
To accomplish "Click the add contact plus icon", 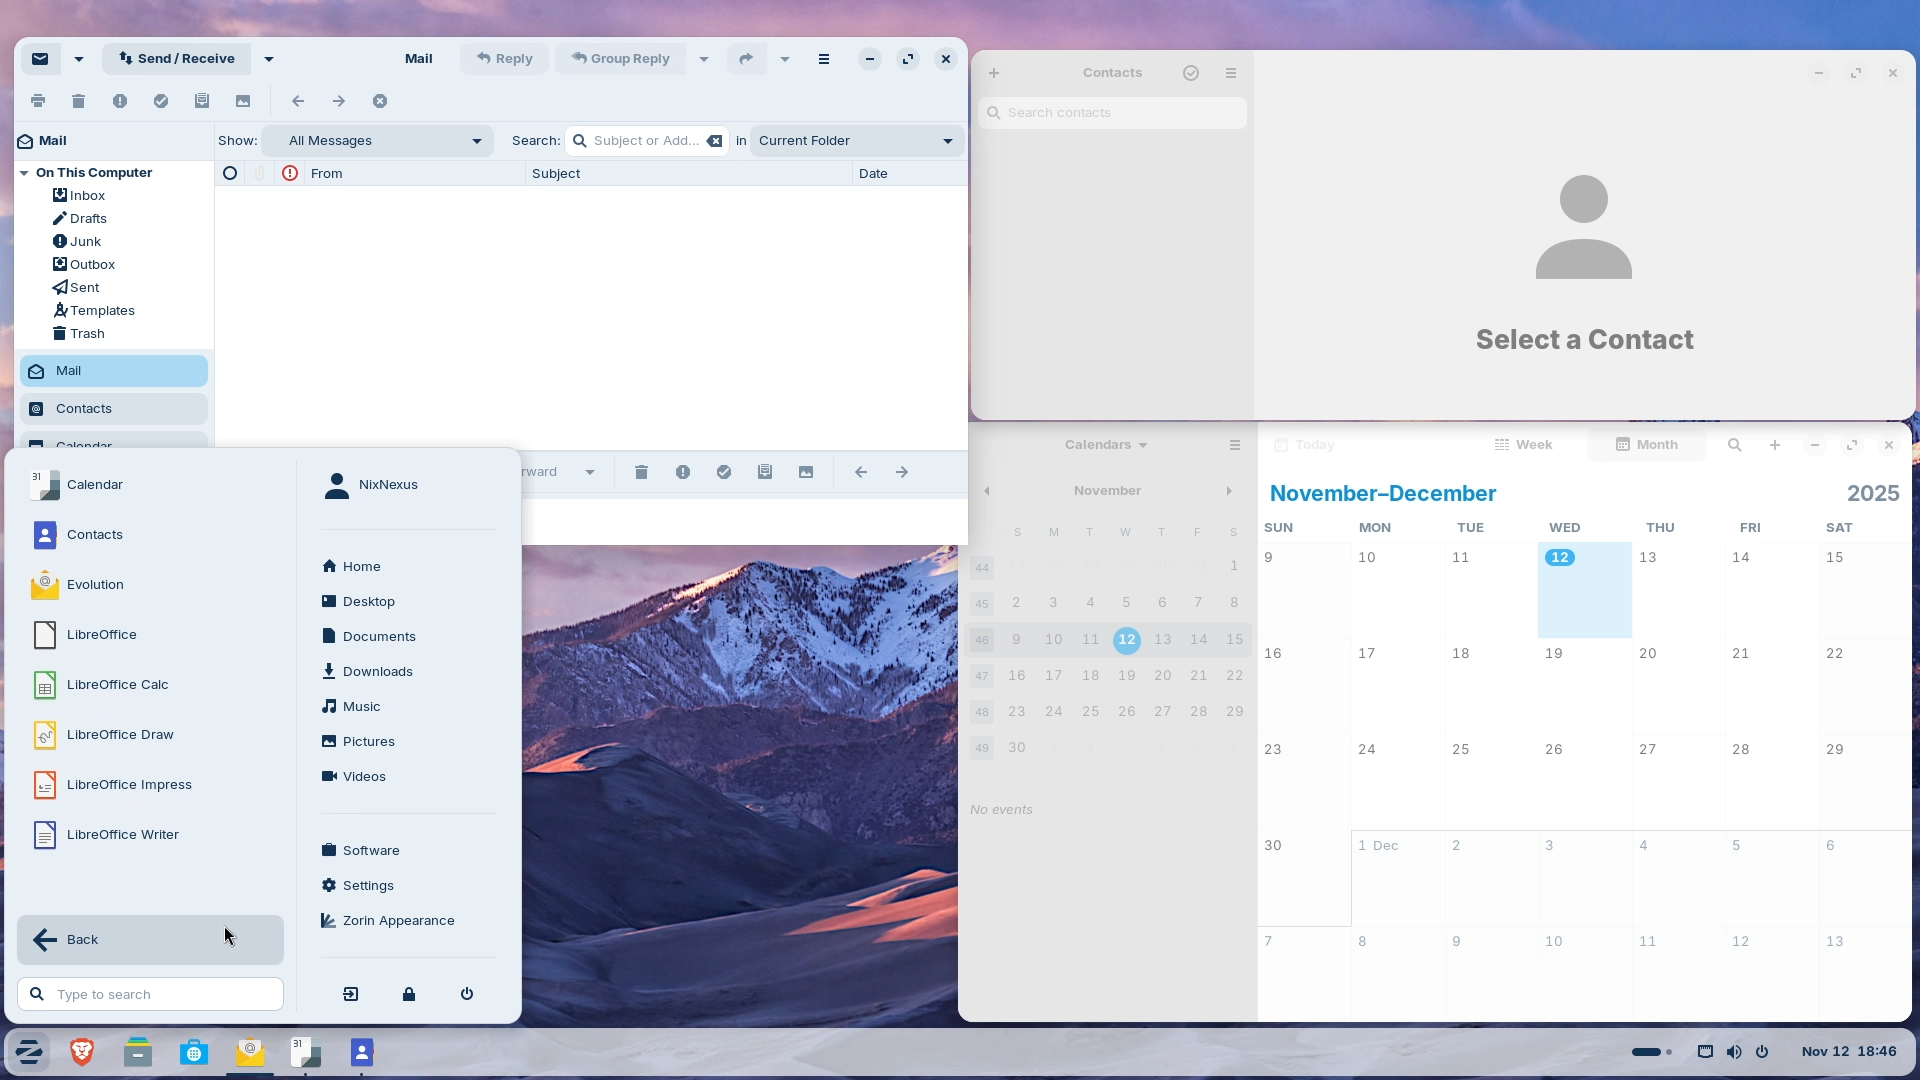I will coord(993,72).
